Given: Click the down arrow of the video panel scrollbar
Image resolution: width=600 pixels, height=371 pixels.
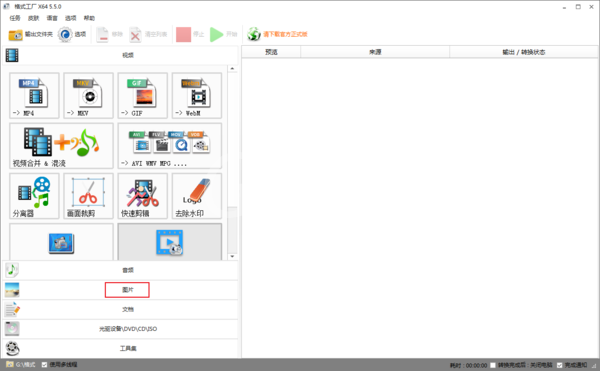Looking at the screenshot, I should tap(232, 257).
